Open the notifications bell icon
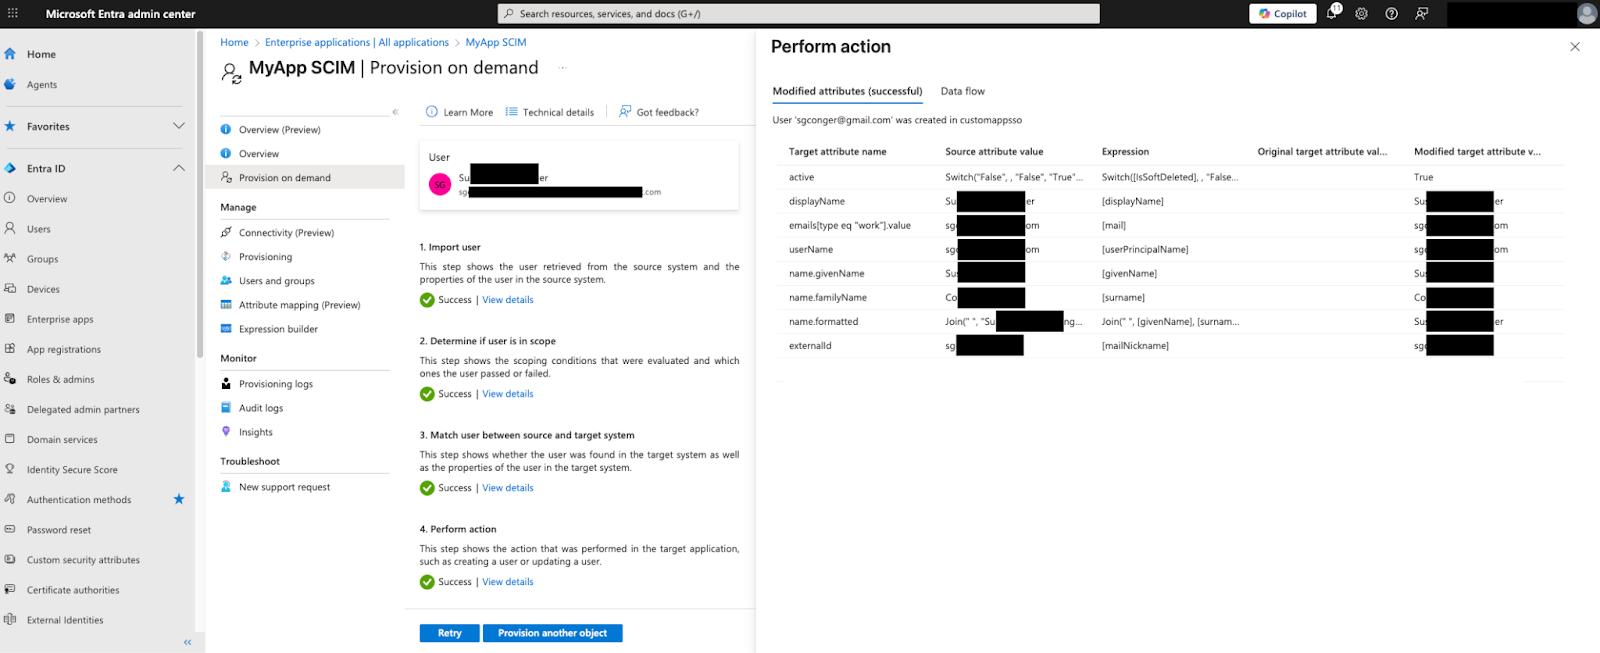This screenshot has width=1600, height=653. (1332, 14)
